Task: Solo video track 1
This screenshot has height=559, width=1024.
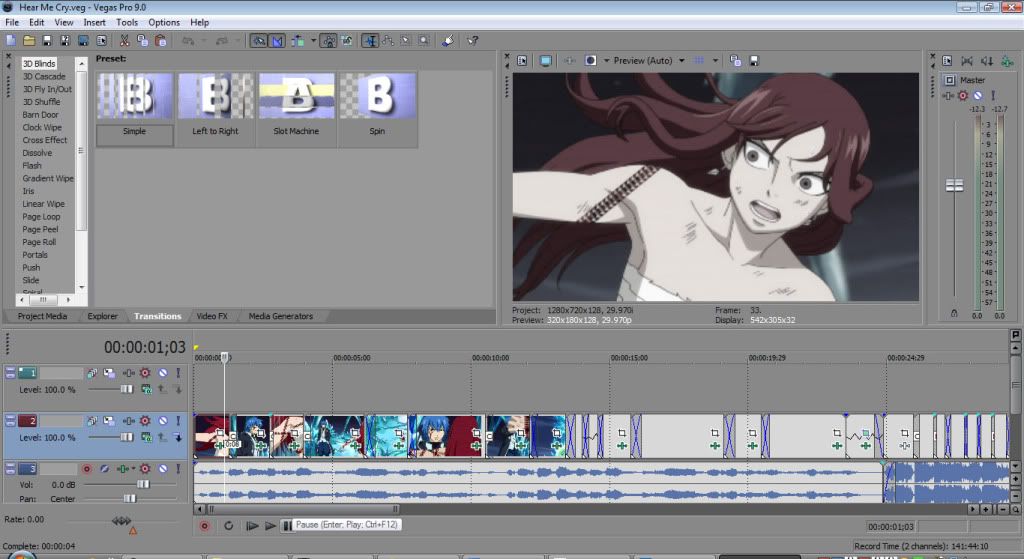Action: [179, 373]
